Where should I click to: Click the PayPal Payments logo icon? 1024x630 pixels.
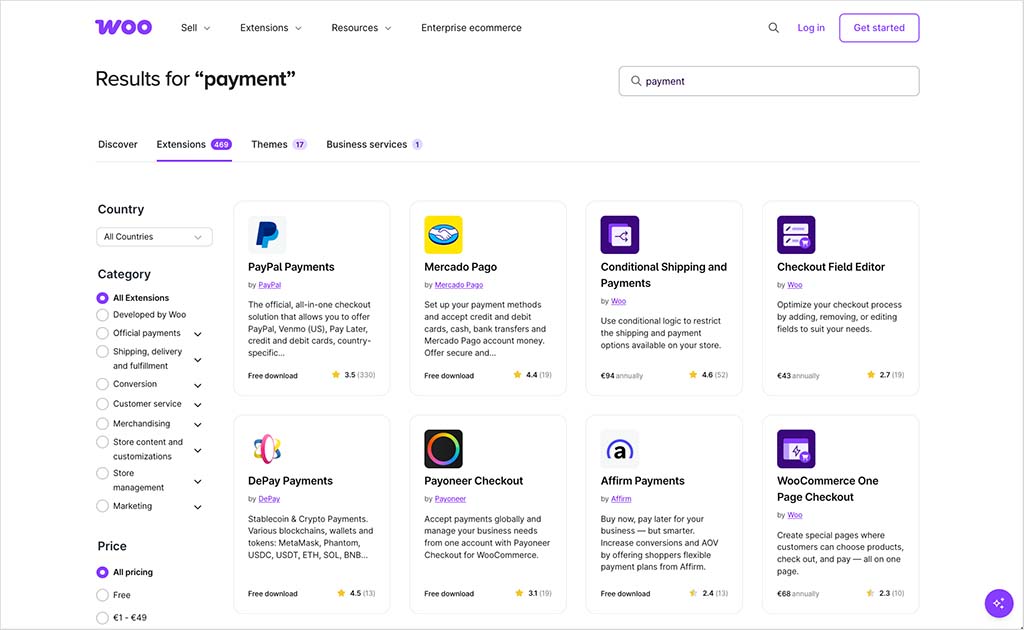click(x=267, y=234)
